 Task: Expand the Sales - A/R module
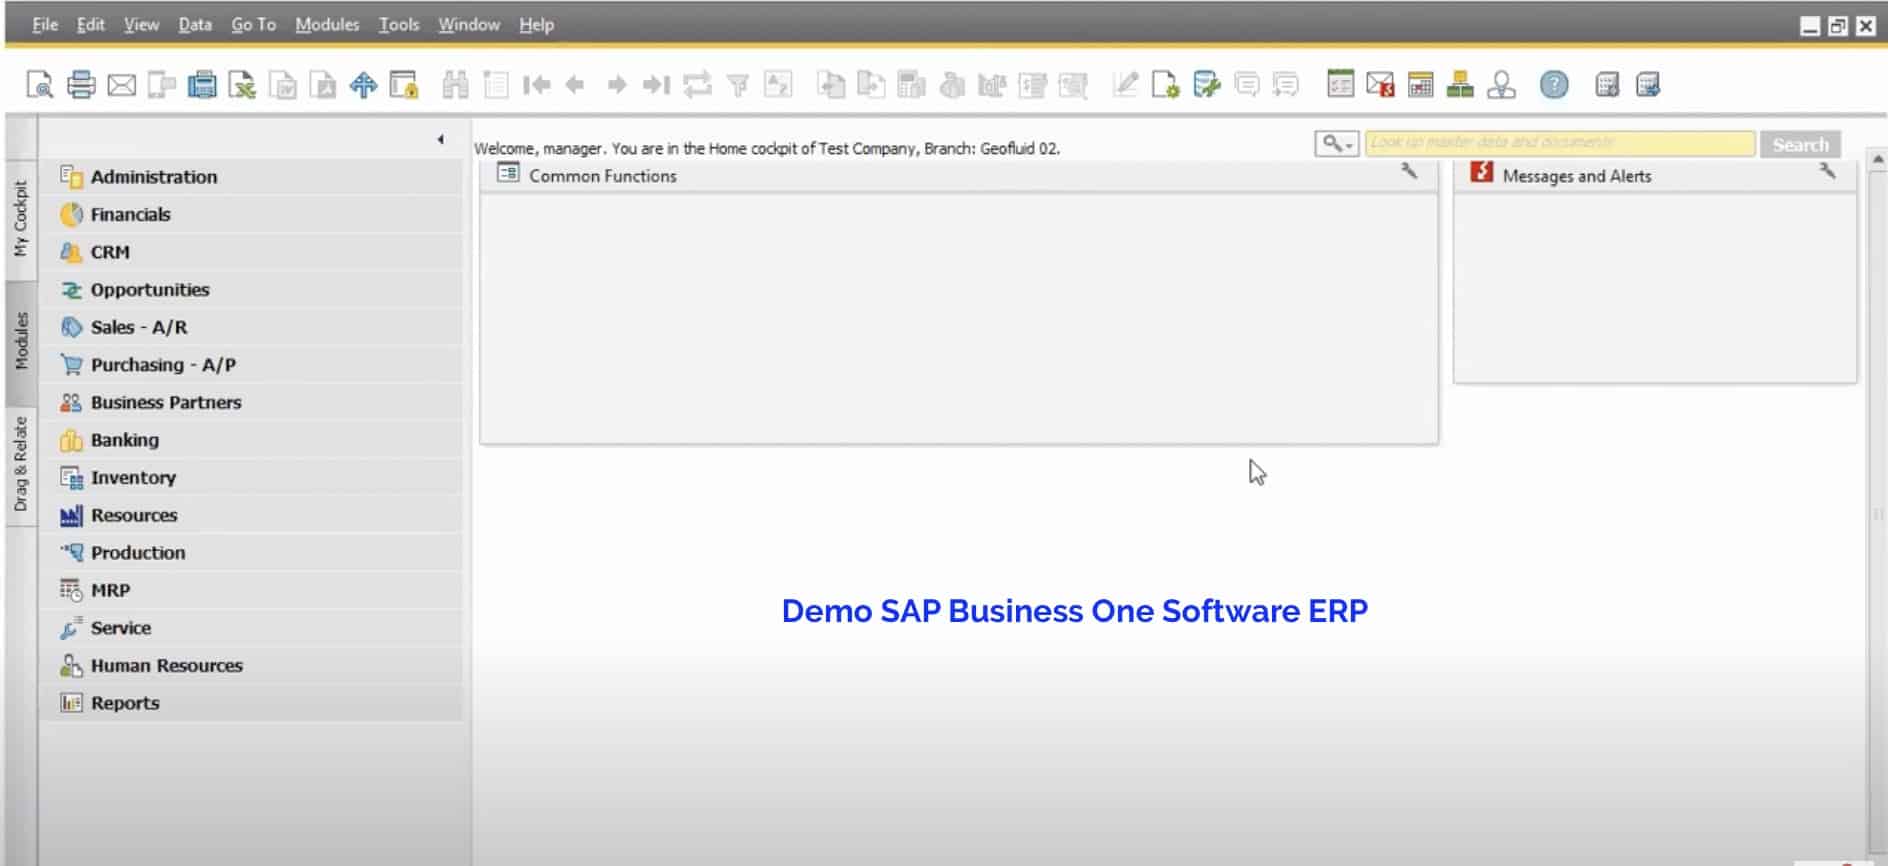click(x=251, y=327)
